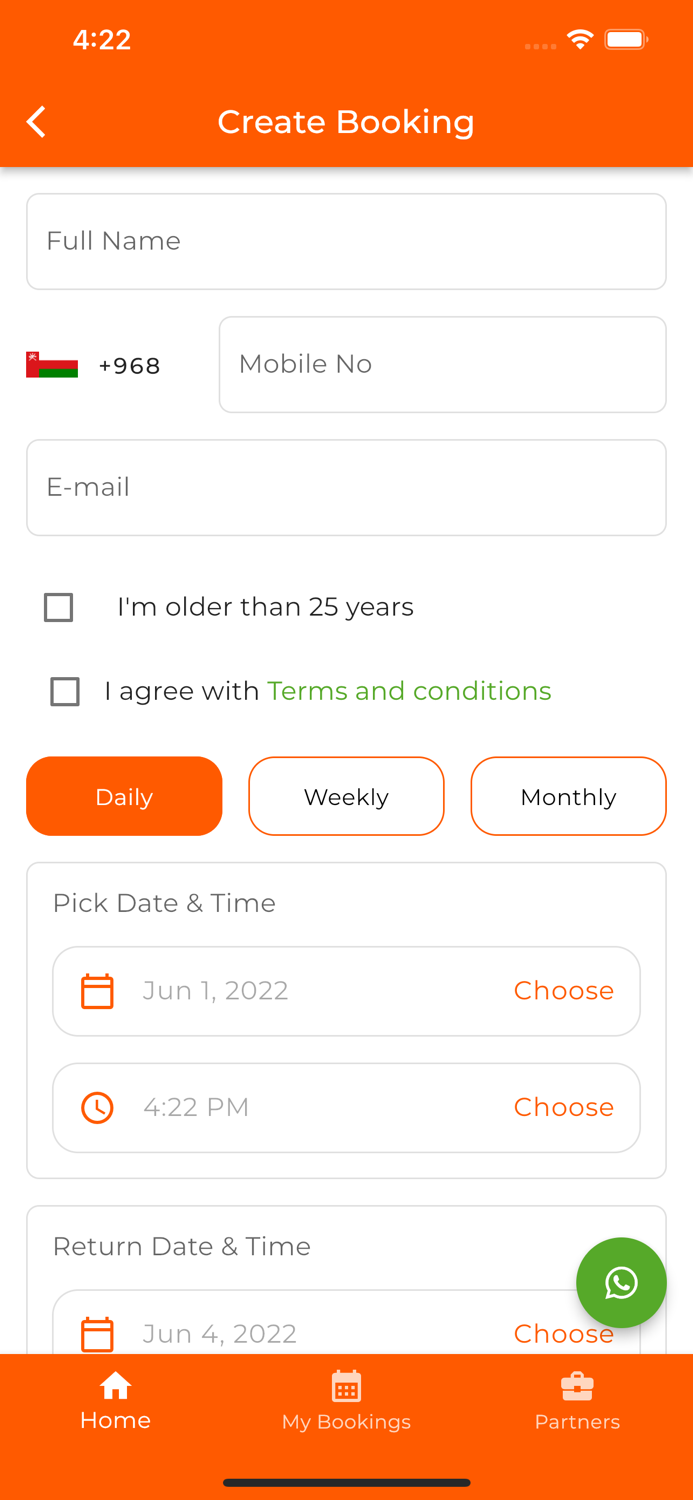693x1500 pixels.
Task: Tap the Home icon in bottom bar
Action: [x=115, y=1385]
